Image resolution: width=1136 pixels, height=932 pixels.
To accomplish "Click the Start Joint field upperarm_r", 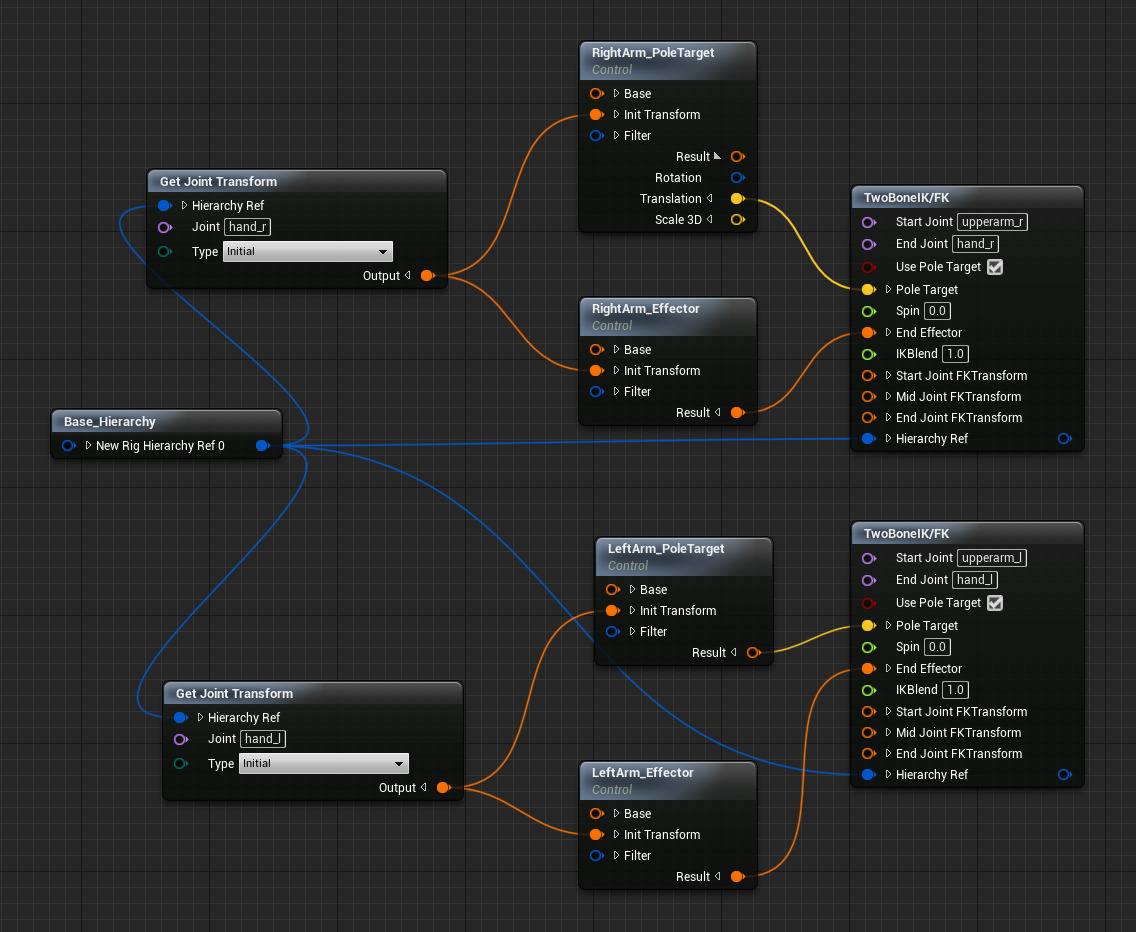I will (992, 222).
